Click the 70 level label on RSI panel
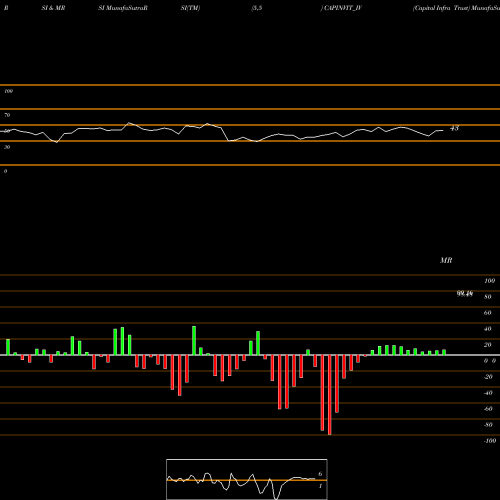 coord(7,115)
